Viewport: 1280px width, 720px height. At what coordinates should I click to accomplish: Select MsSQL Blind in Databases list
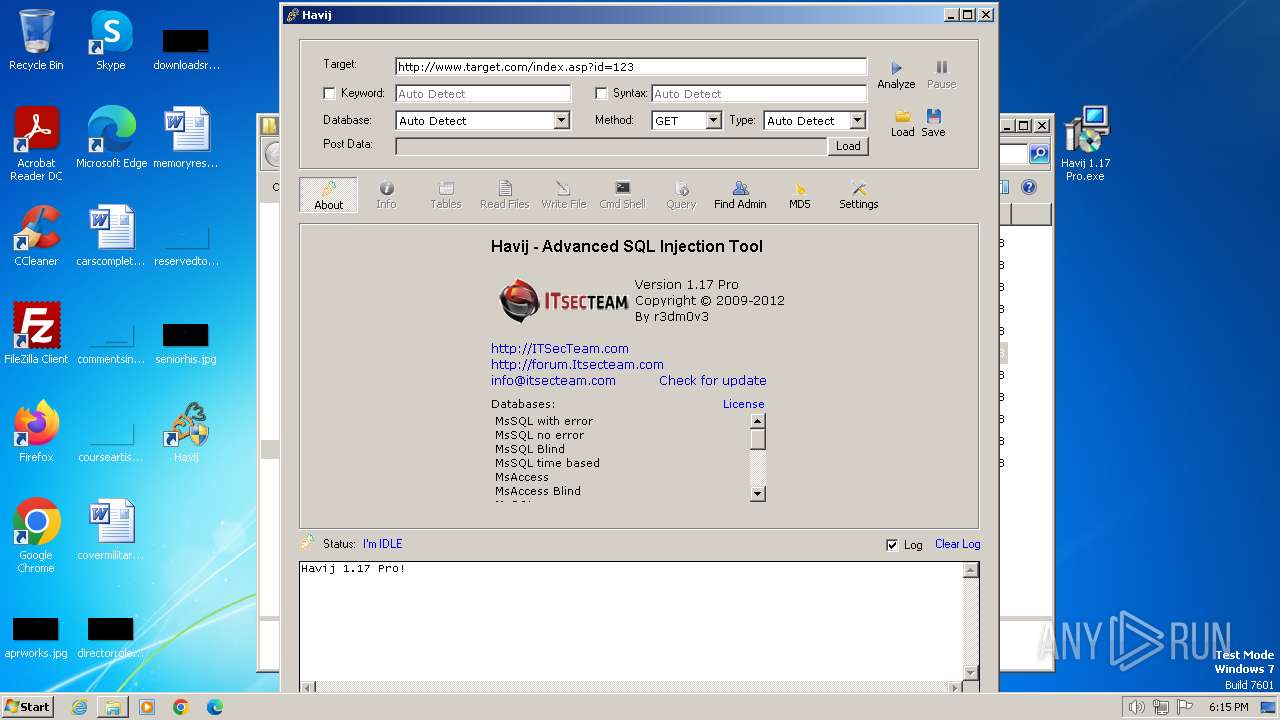(x=530, y=449)
